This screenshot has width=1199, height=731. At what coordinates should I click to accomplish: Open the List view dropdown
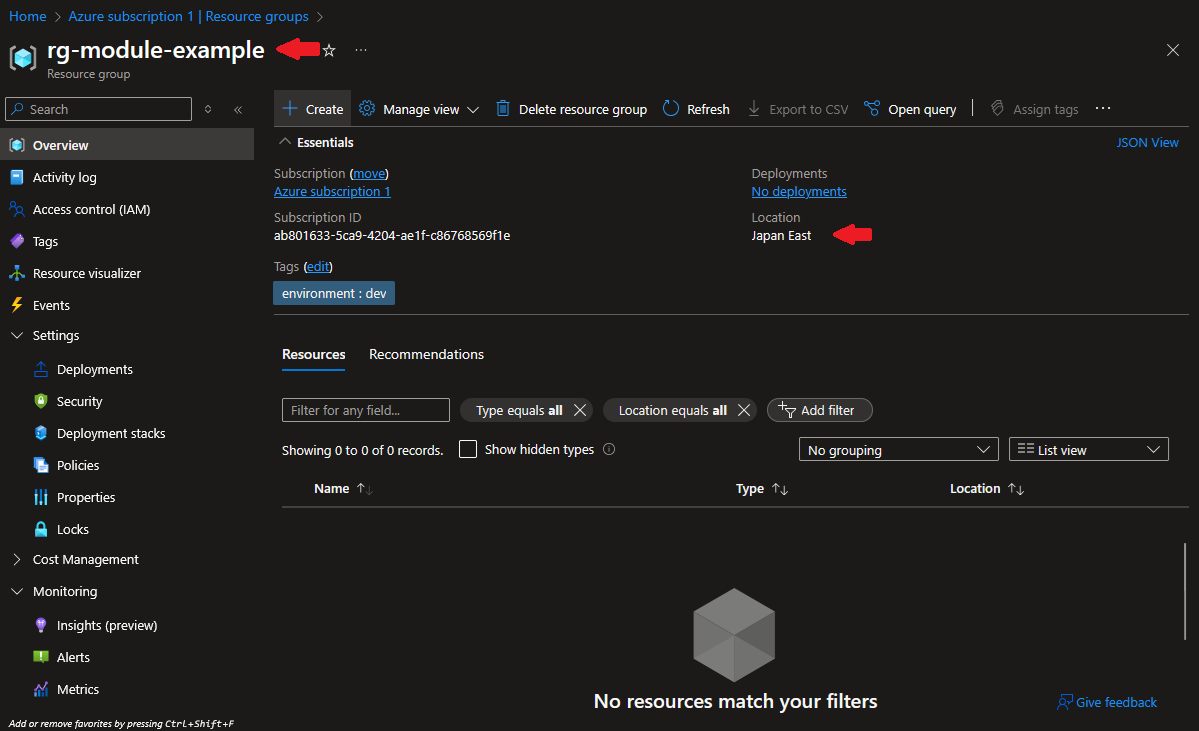(x=1089, y=450)
